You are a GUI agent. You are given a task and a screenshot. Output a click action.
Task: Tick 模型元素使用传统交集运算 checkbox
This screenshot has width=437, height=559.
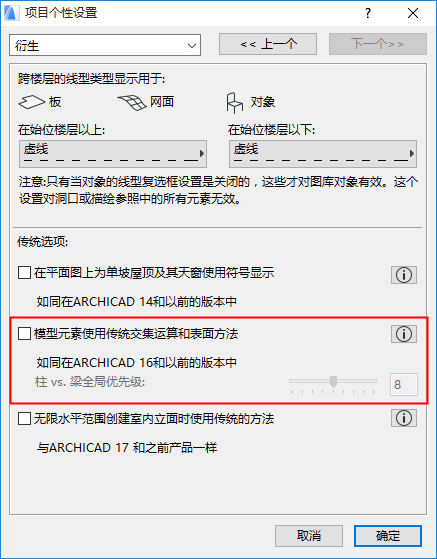pyautogui.click(x=24, y=334)
